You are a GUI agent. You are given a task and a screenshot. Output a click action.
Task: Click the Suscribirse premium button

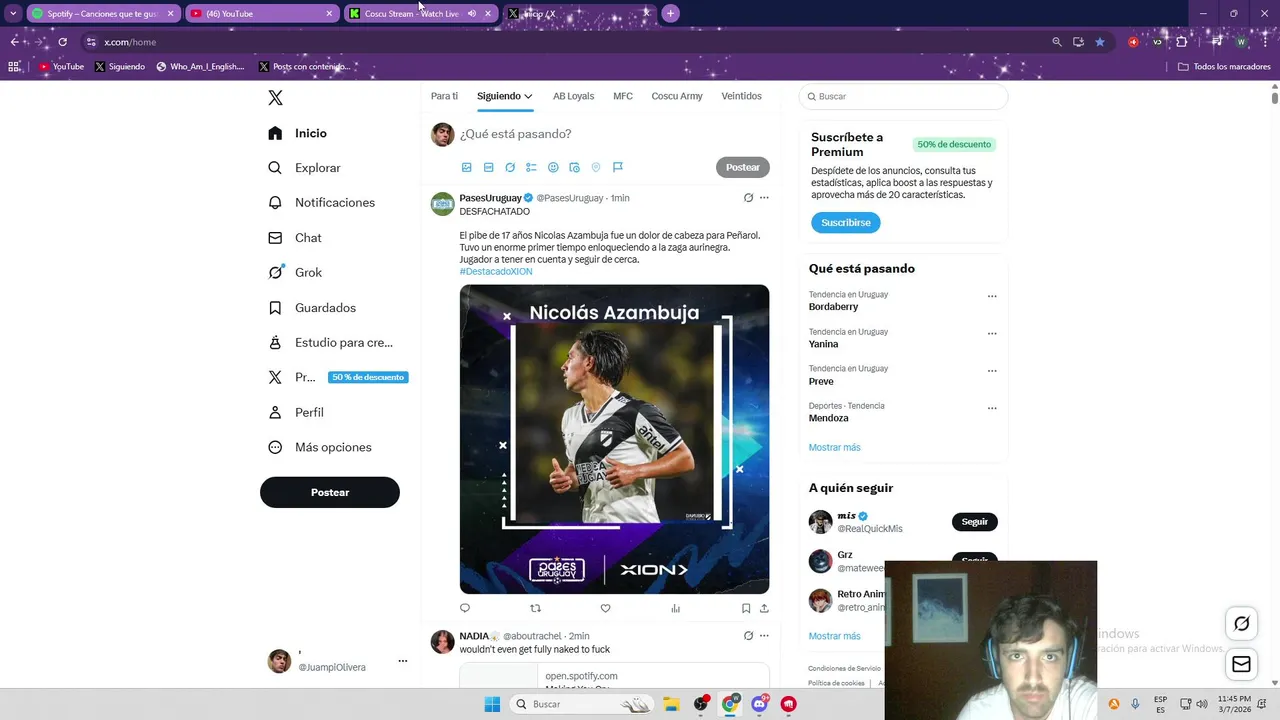846,222
